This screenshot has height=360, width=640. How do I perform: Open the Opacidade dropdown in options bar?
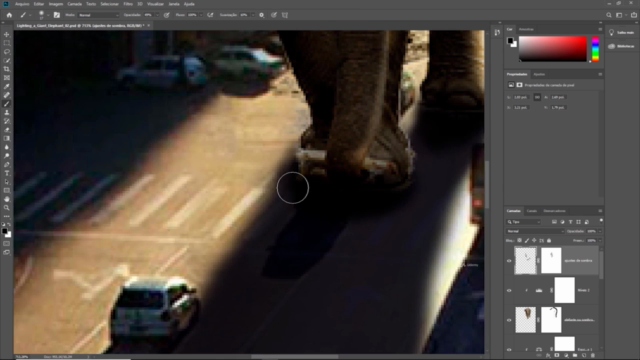pyautogui.click(x=157, y=15)
